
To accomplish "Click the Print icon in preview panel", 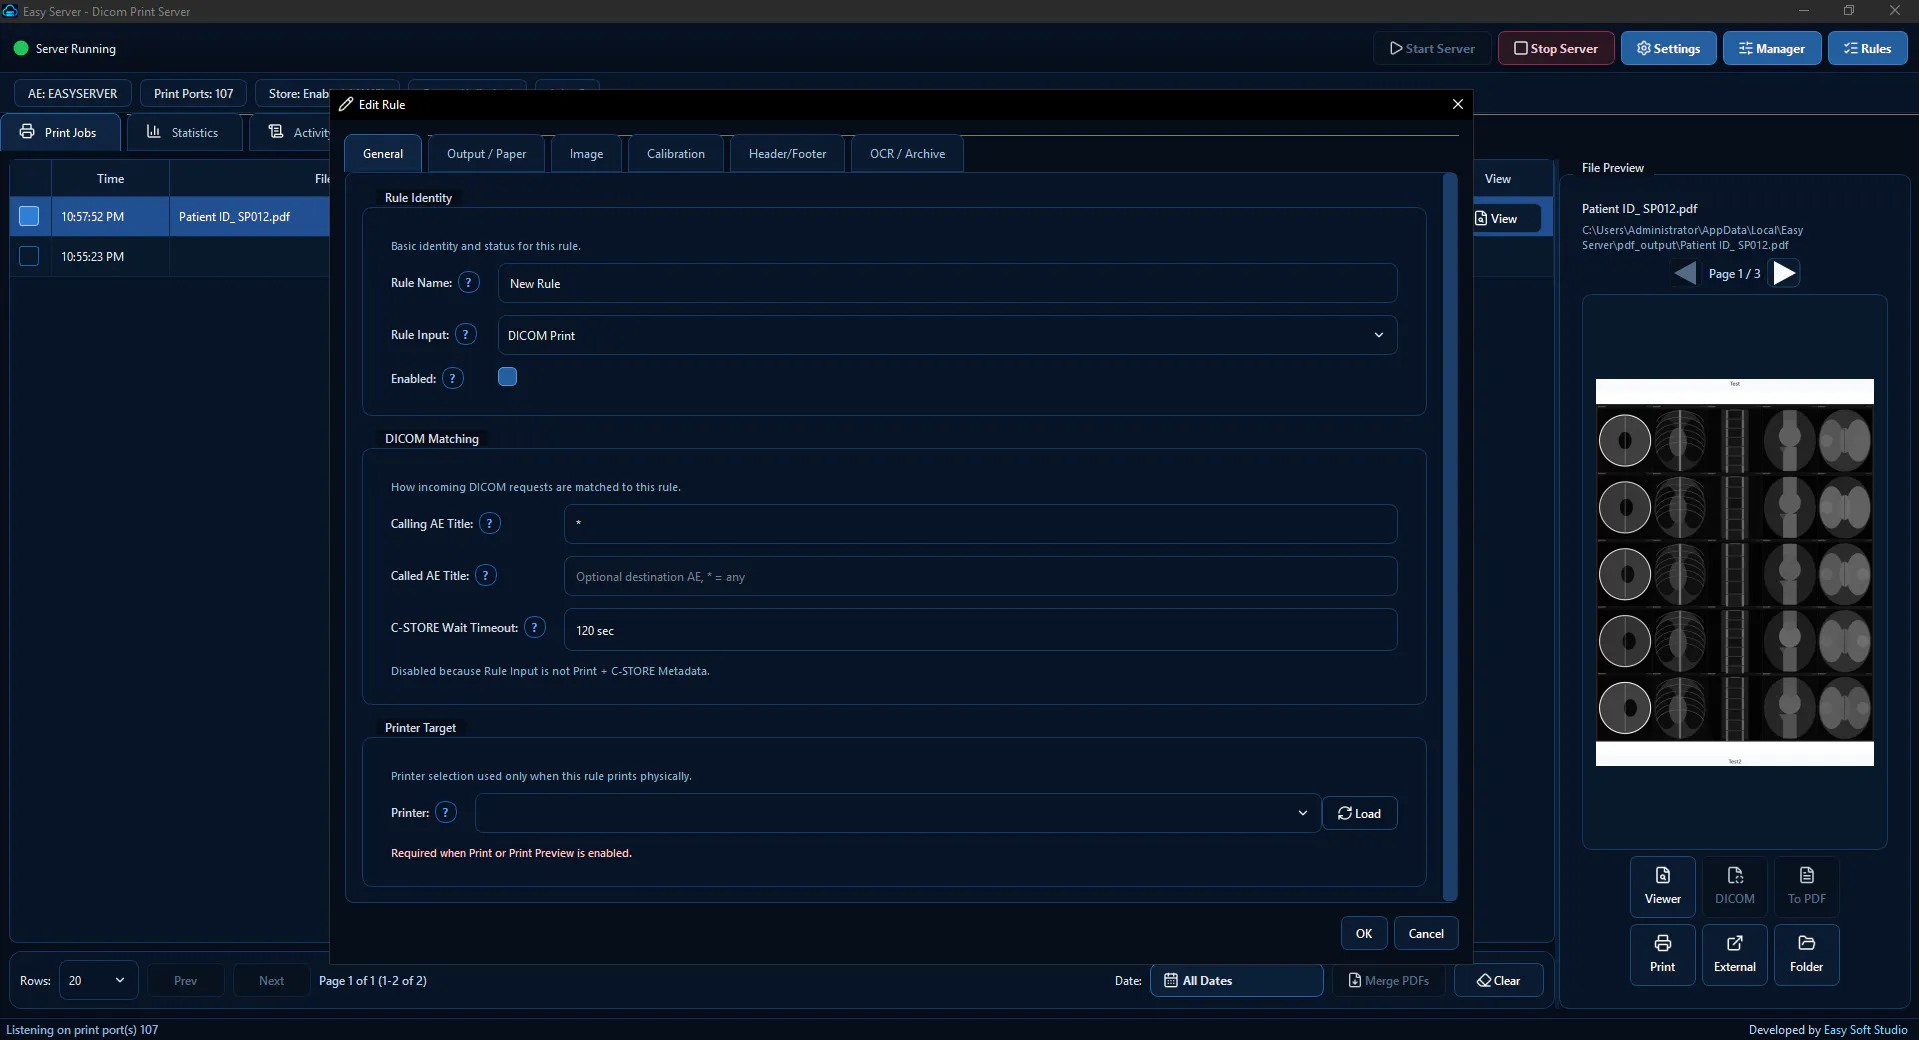I will (1662, 954).
